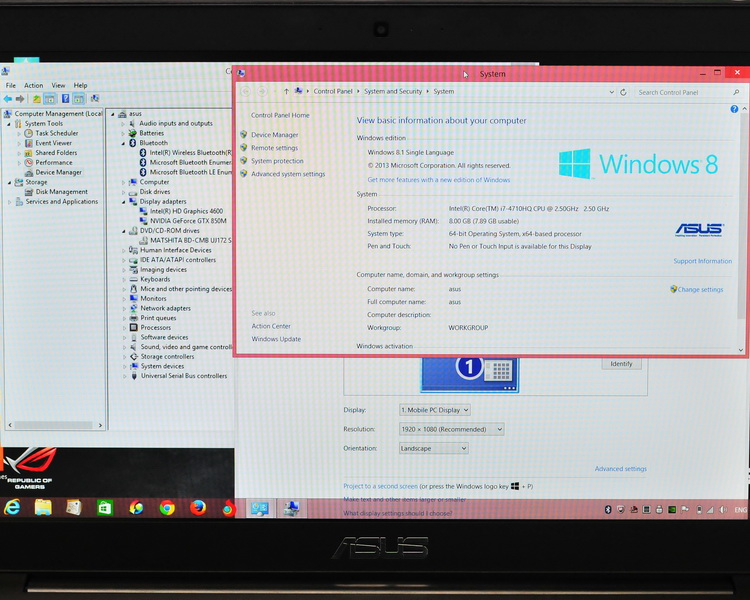This screenshot has width=750, height=600.
Task: Open Advanced system settings link
Action: [288, 174]
